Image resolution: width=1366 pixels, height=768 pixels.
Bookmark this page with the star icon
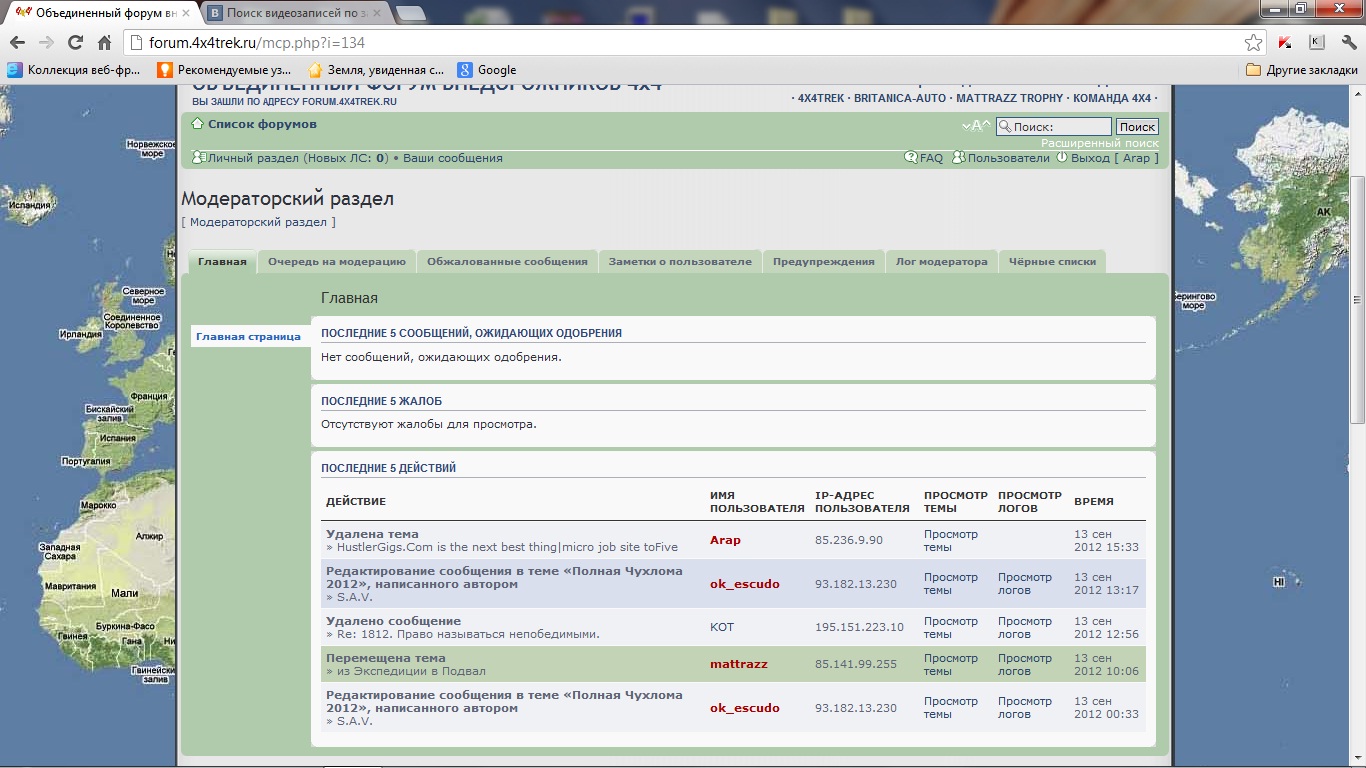tap(1253, 43)
